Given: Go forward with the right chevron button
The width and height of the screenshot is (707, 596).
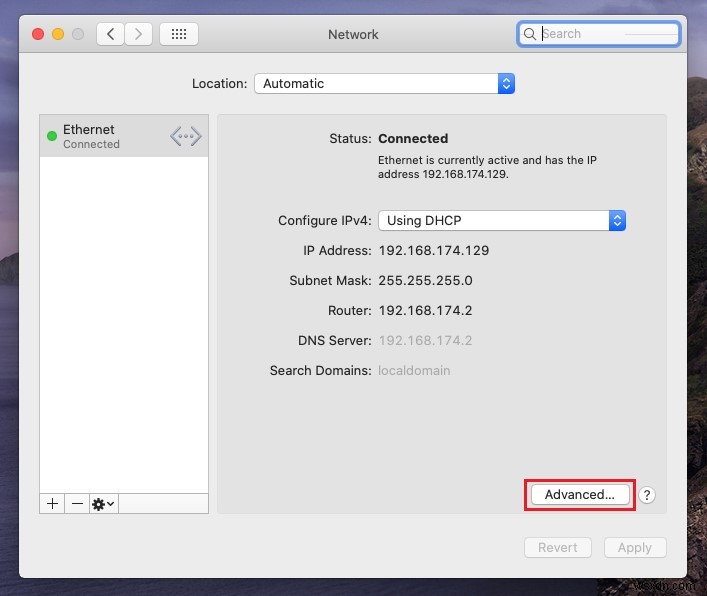Looking at the screenshot, I should pyautogui.click(x=138, y=34).
